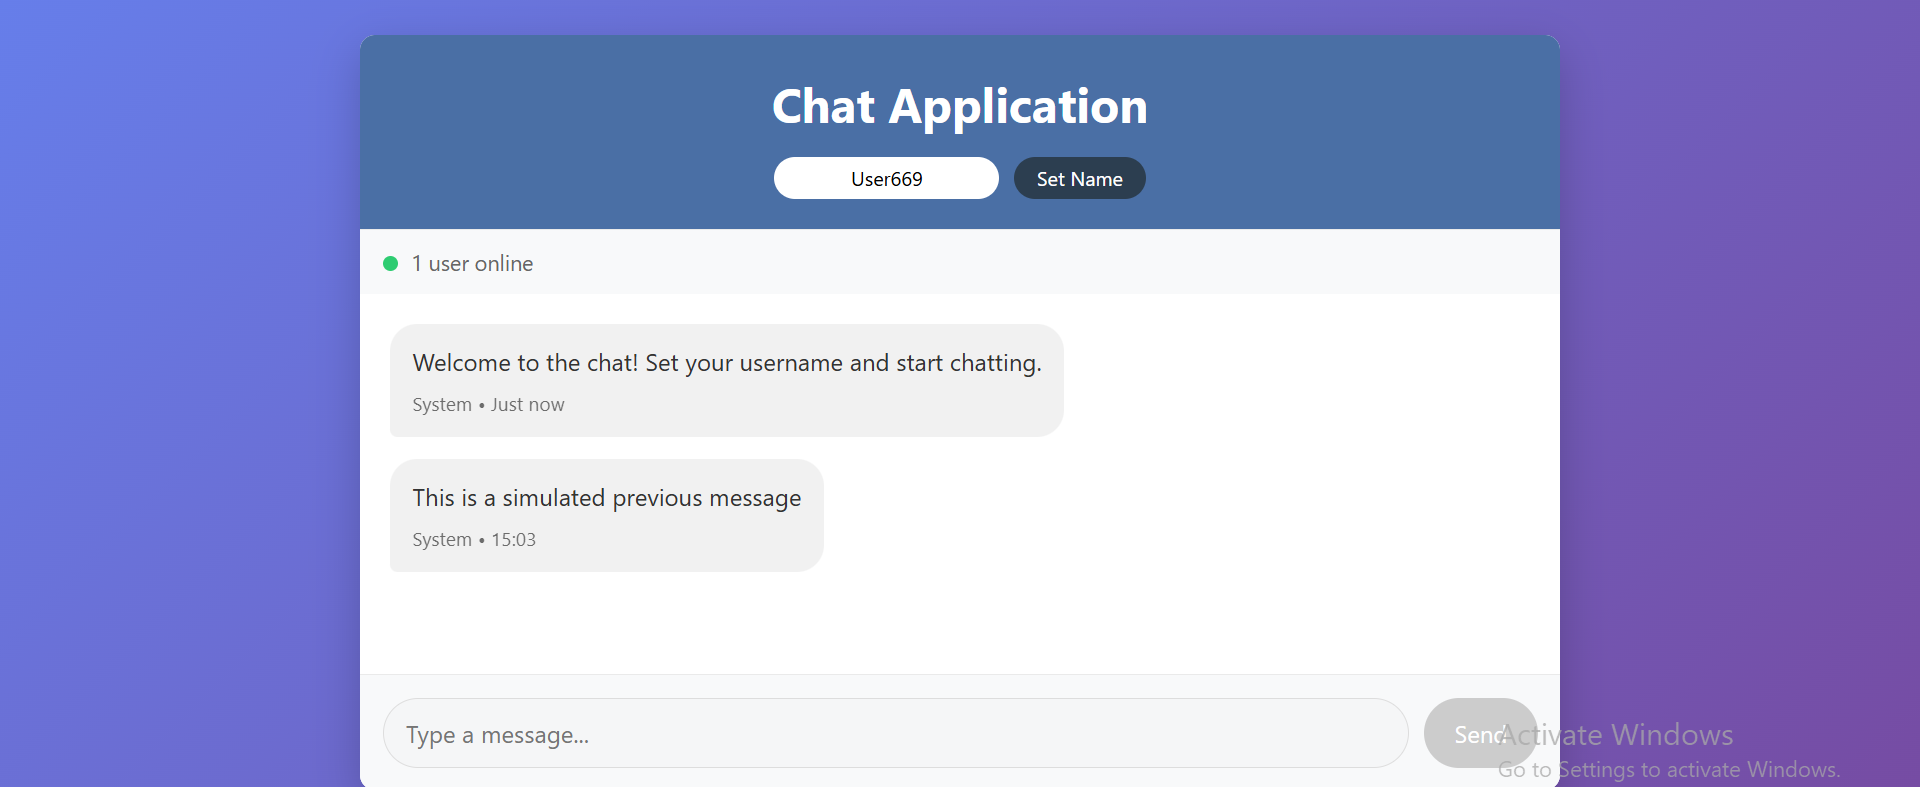Screen dimensions: 1920x787
Task: Click the "Just now" timestamp
Action: point(528,405)
